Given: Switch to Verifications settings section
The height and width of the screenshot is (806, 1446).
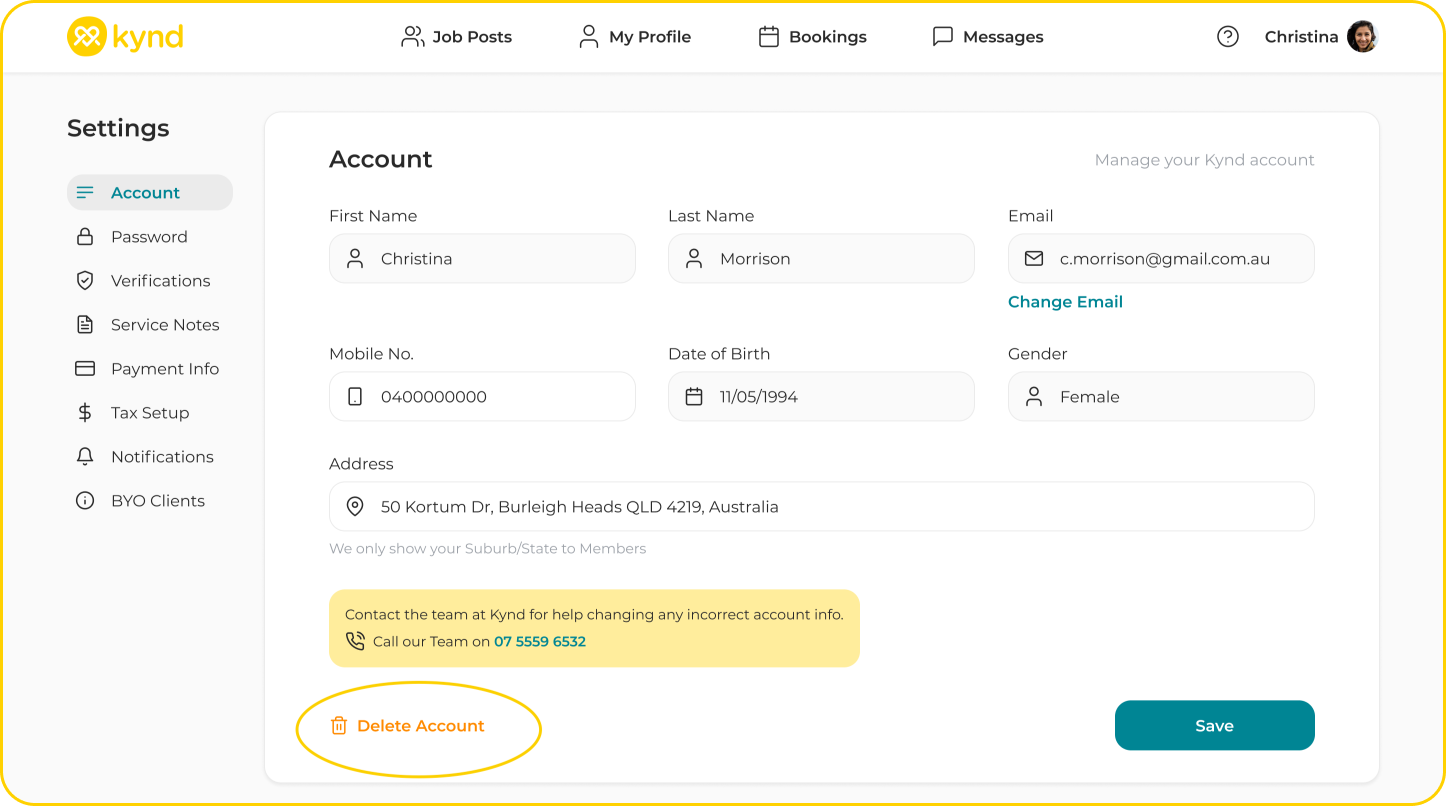Looking at the screenshot, I should pos(160,281).
